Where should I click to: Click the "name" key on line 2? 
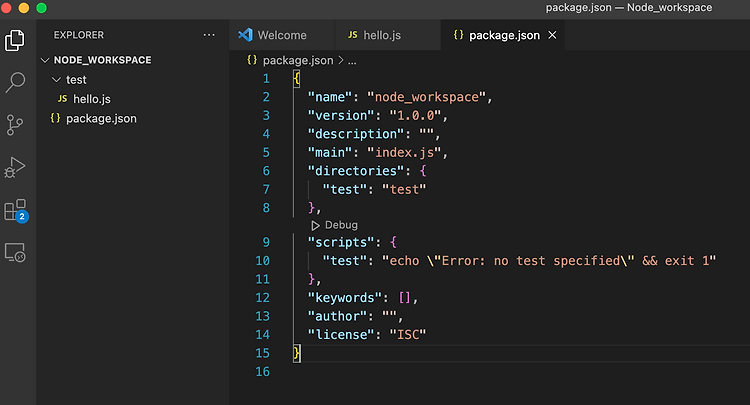coord(330,97)
